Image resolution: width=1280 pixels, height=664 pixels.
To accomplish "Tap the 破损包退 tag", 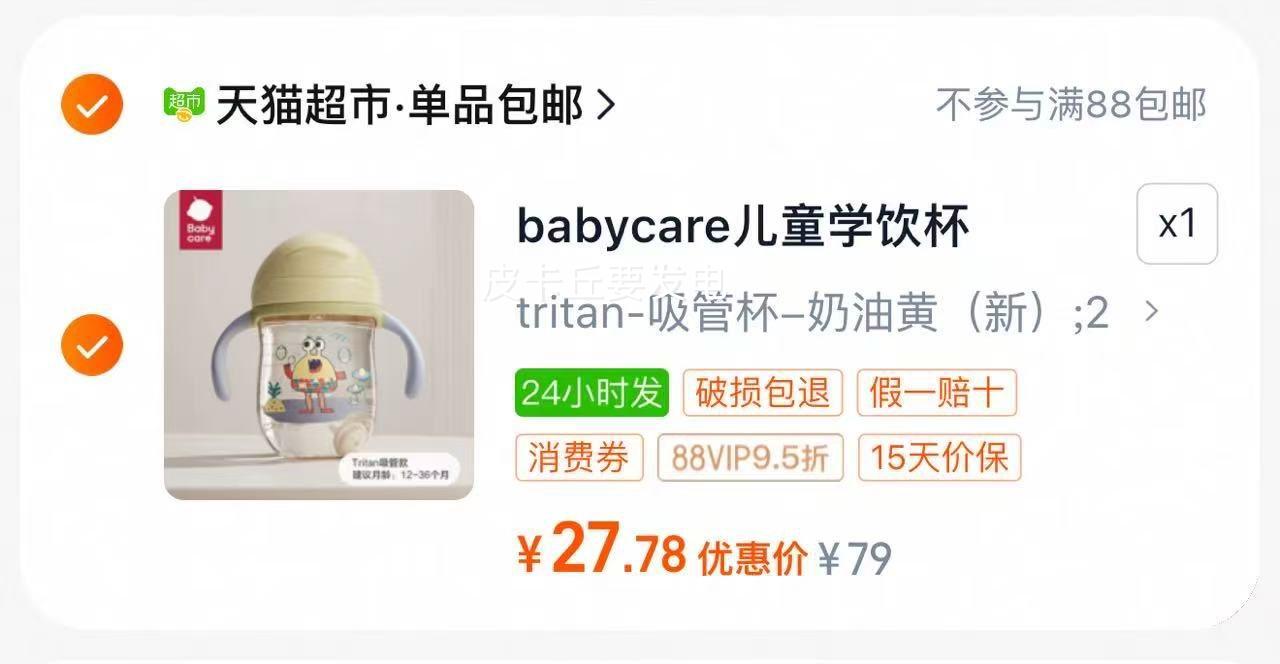I will (764, 393).
